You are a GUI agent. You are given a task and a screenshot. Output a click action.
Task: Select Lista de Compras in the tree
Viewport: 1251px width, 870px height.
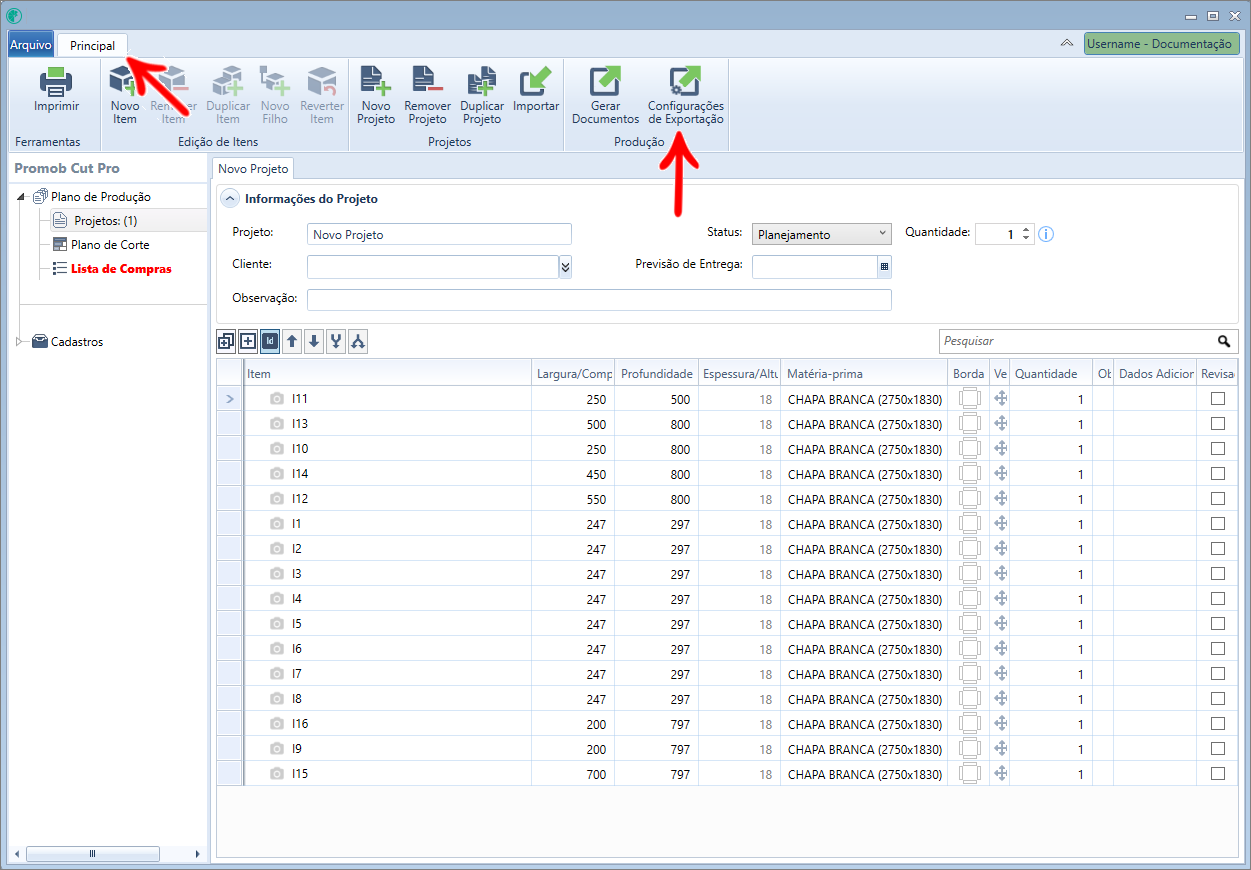click(x=121, y=269)
